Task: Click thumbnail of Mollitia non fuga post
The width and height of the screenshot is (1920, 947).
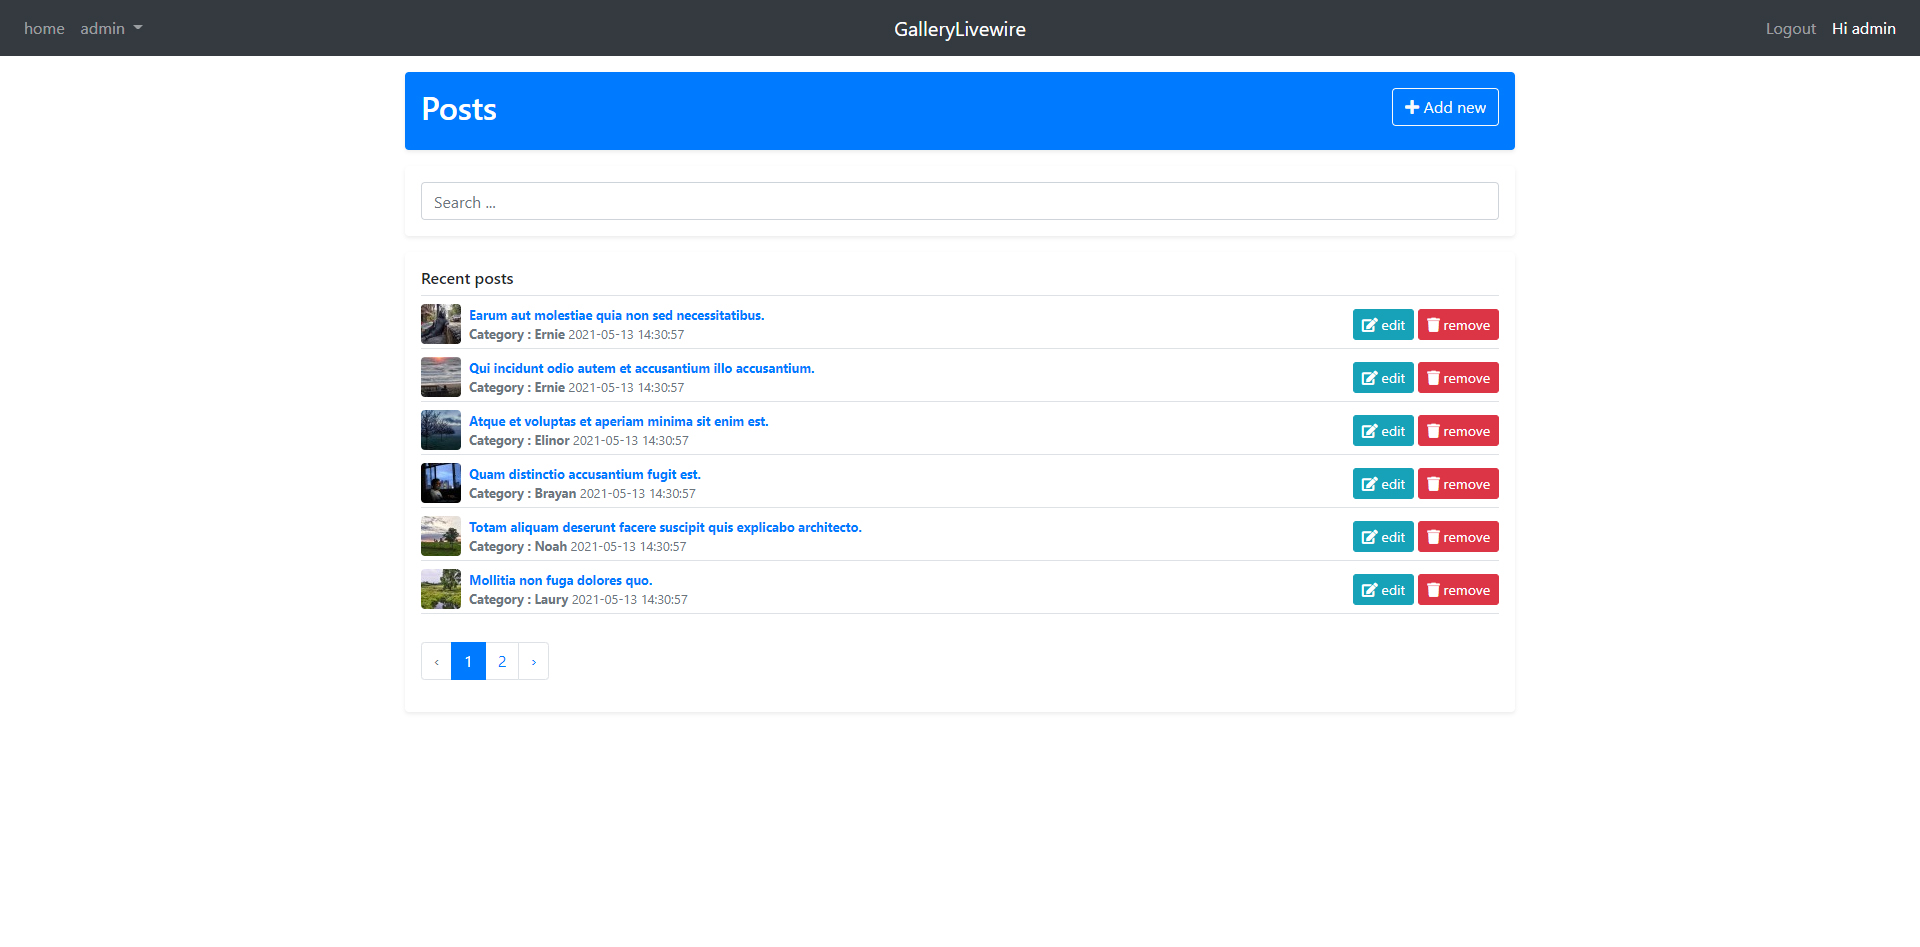Action: (441, 589)
